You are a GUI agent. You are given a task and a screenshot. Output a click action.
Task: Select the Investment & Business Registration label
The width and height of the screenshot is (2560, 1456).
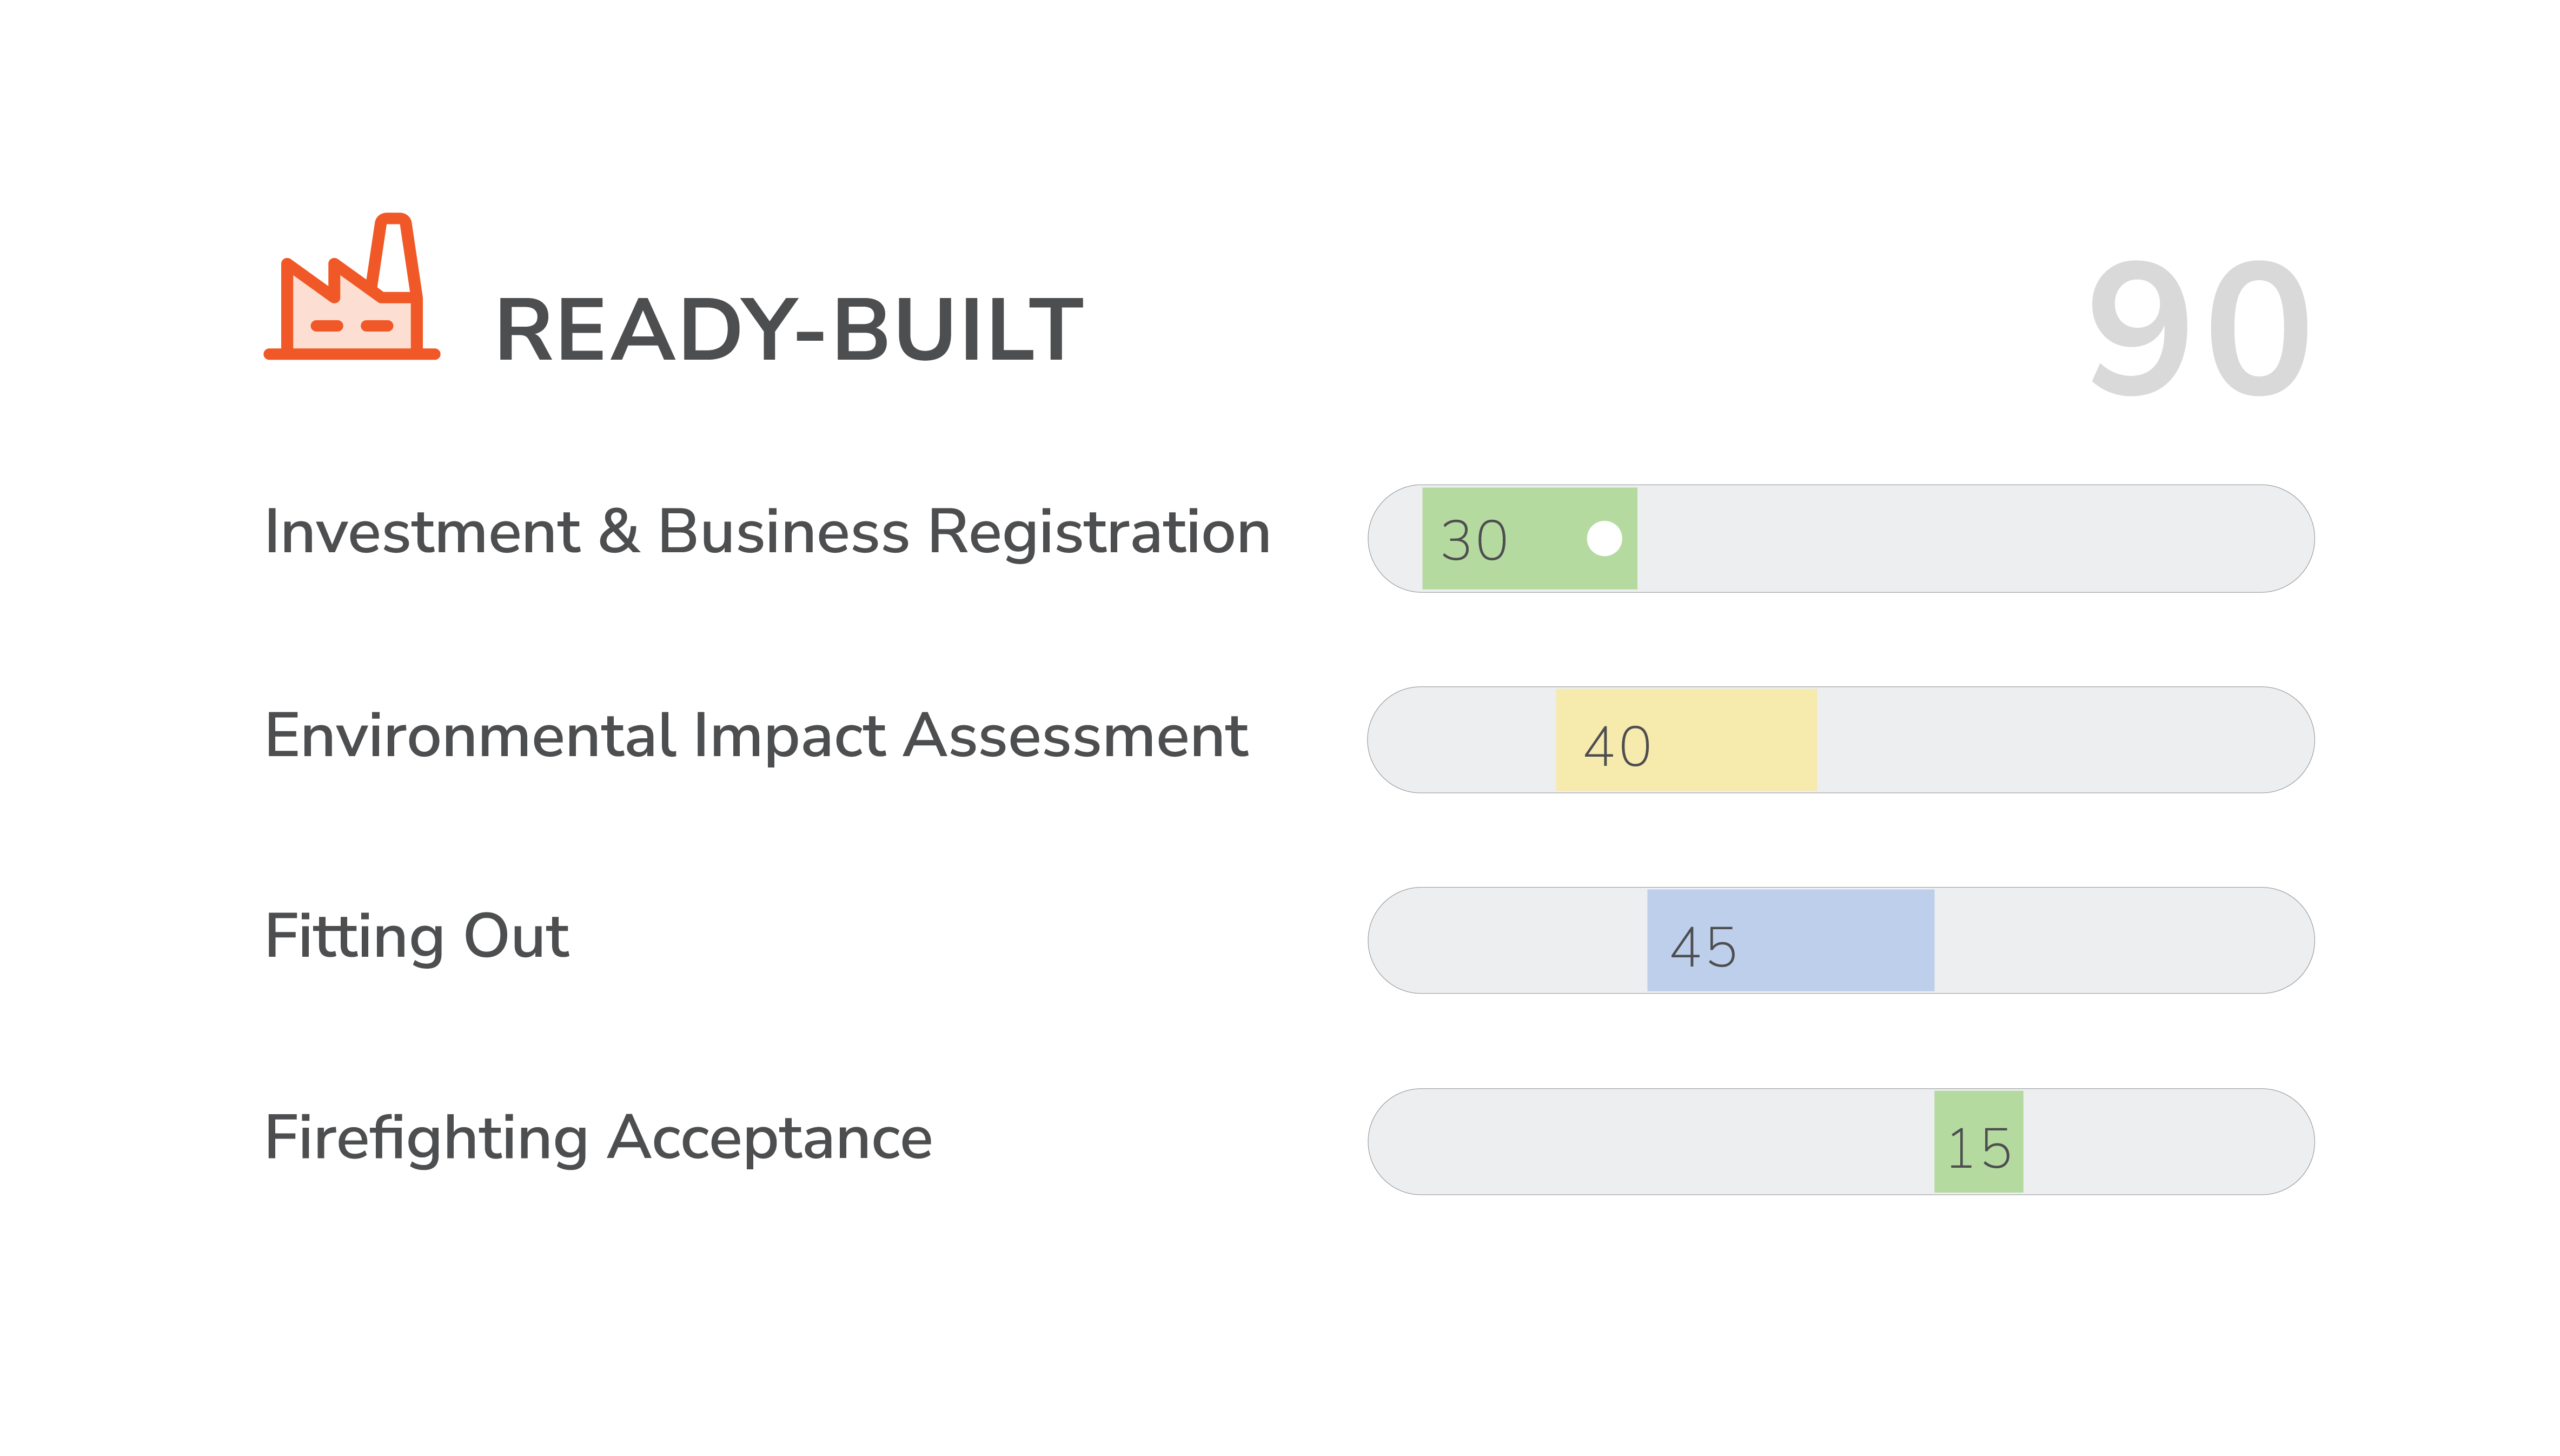[767, 531]
